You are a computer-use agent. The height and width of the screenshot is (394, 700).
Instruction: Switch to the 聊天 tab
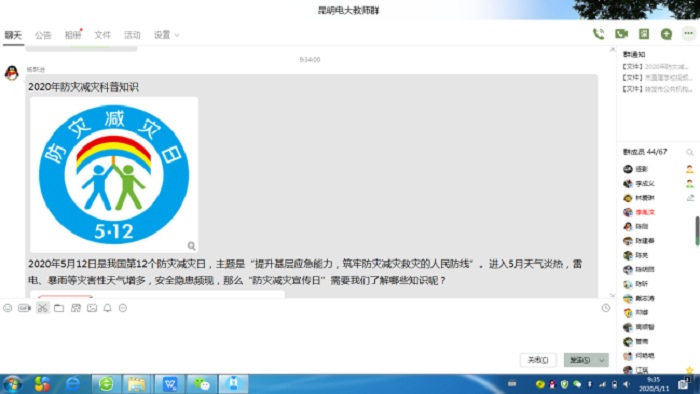tap(13, 35)
